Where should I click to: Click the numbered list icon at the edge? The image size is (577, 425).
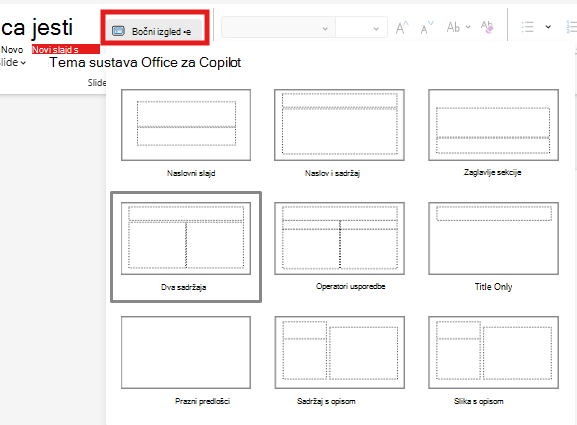point(571,27)
